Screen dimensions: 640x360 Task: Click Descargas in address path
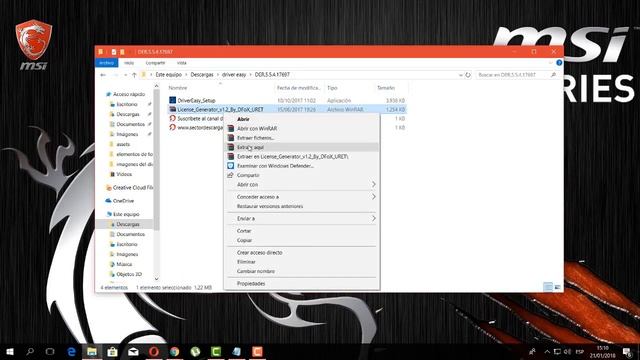[202, 75]
